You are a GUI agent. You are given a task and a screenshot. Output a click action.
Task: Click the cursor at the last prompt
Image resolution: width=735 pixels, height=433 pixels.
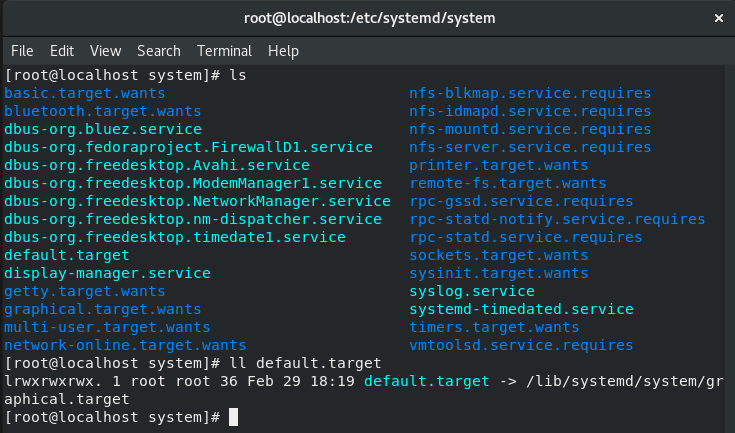coord(233,417)
